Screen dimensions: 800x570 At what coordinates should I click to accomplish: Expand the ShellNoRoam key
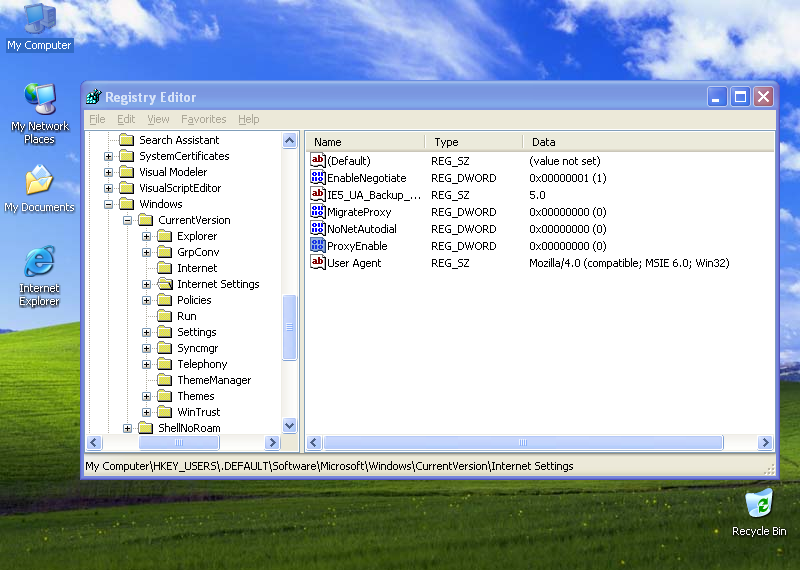click(x=127, y=428)
